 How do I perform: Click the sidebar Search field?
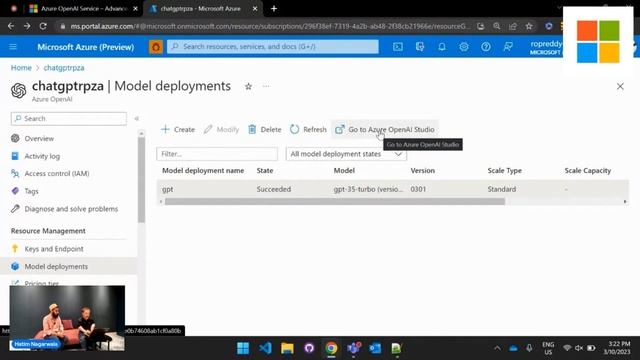[x=69, y=118]
